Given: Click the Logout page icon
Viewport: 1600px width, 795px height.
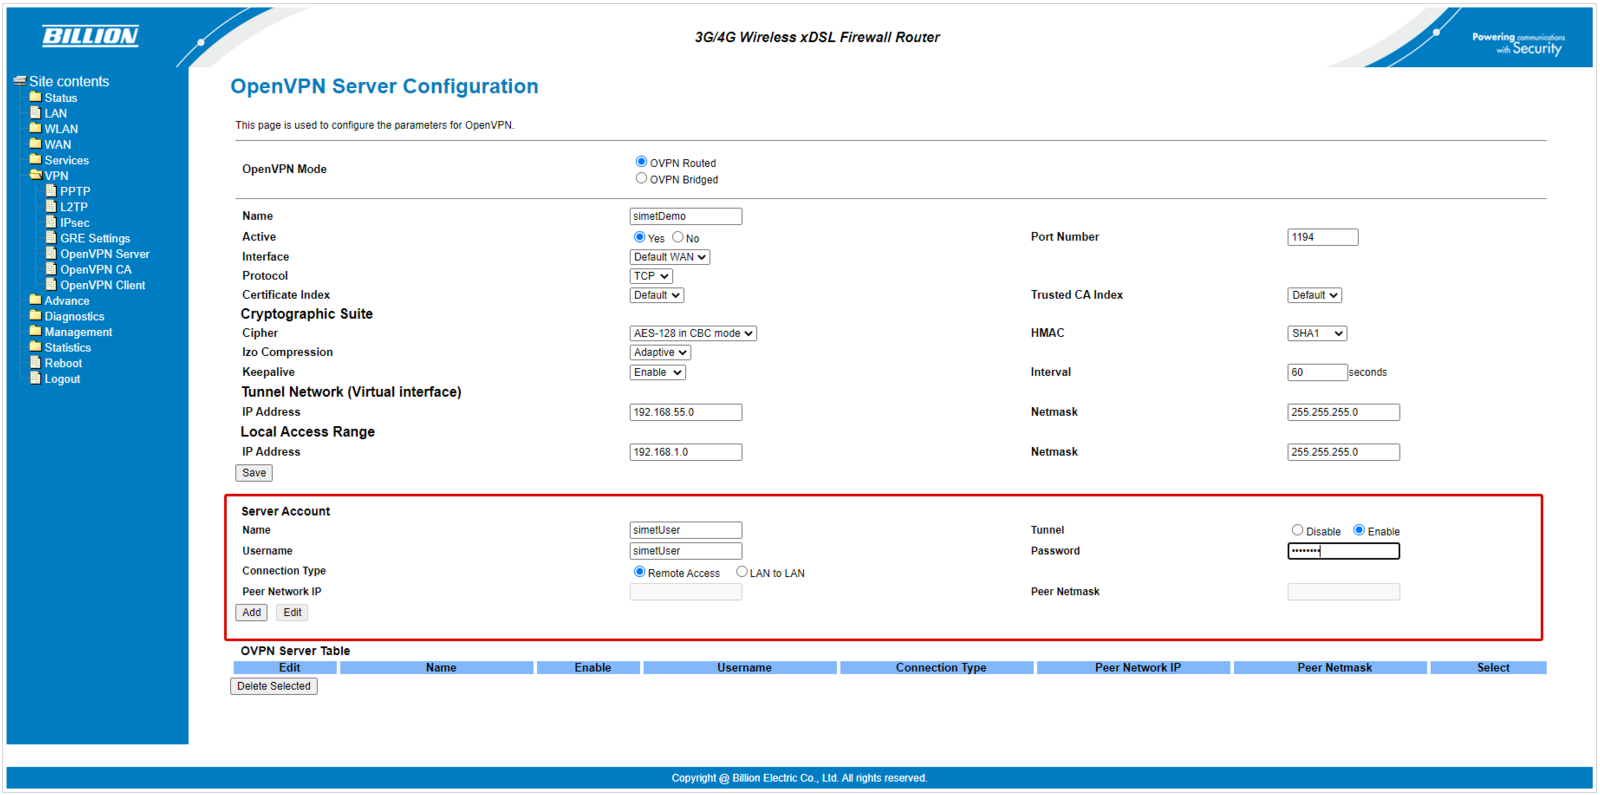Looking at the screenshot, I should (35, 378).
